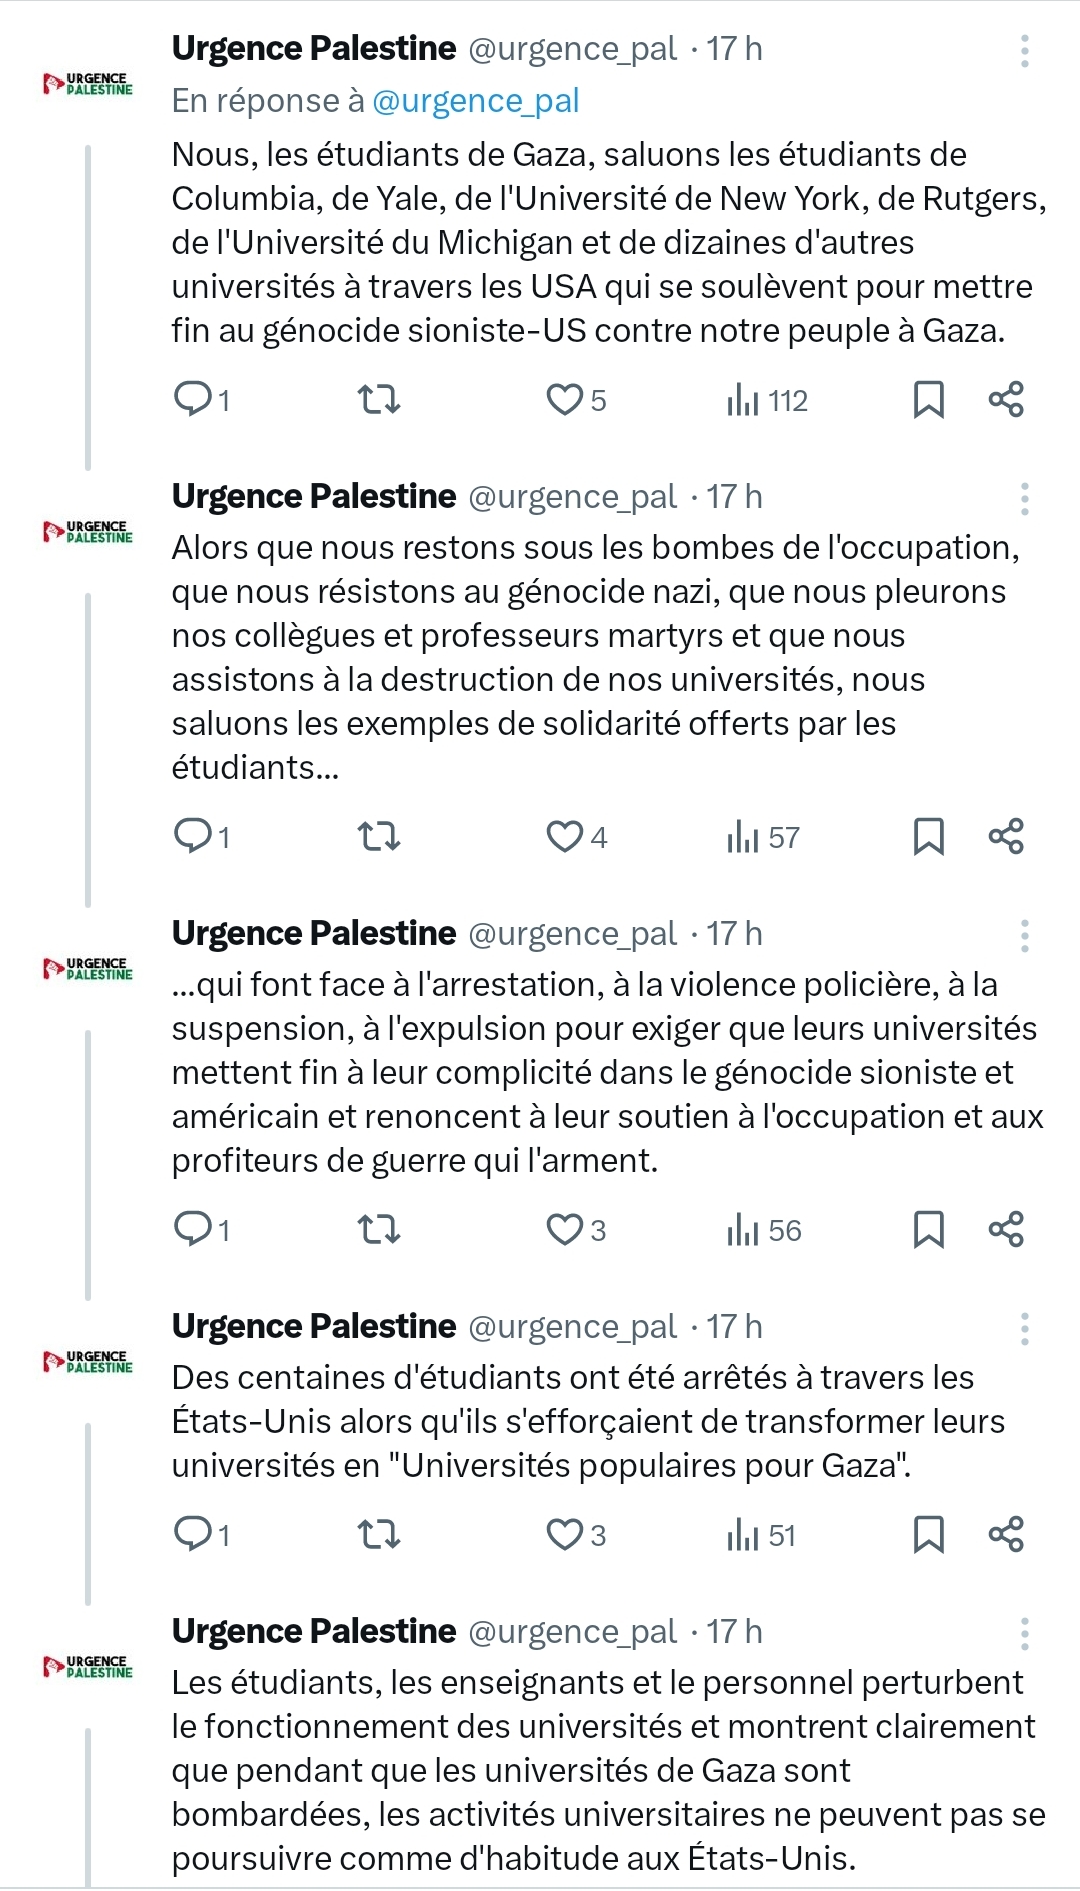Open Urgence Palestine avatar on the last tweet
1080x1891 pixels.
pos(88,1666)
